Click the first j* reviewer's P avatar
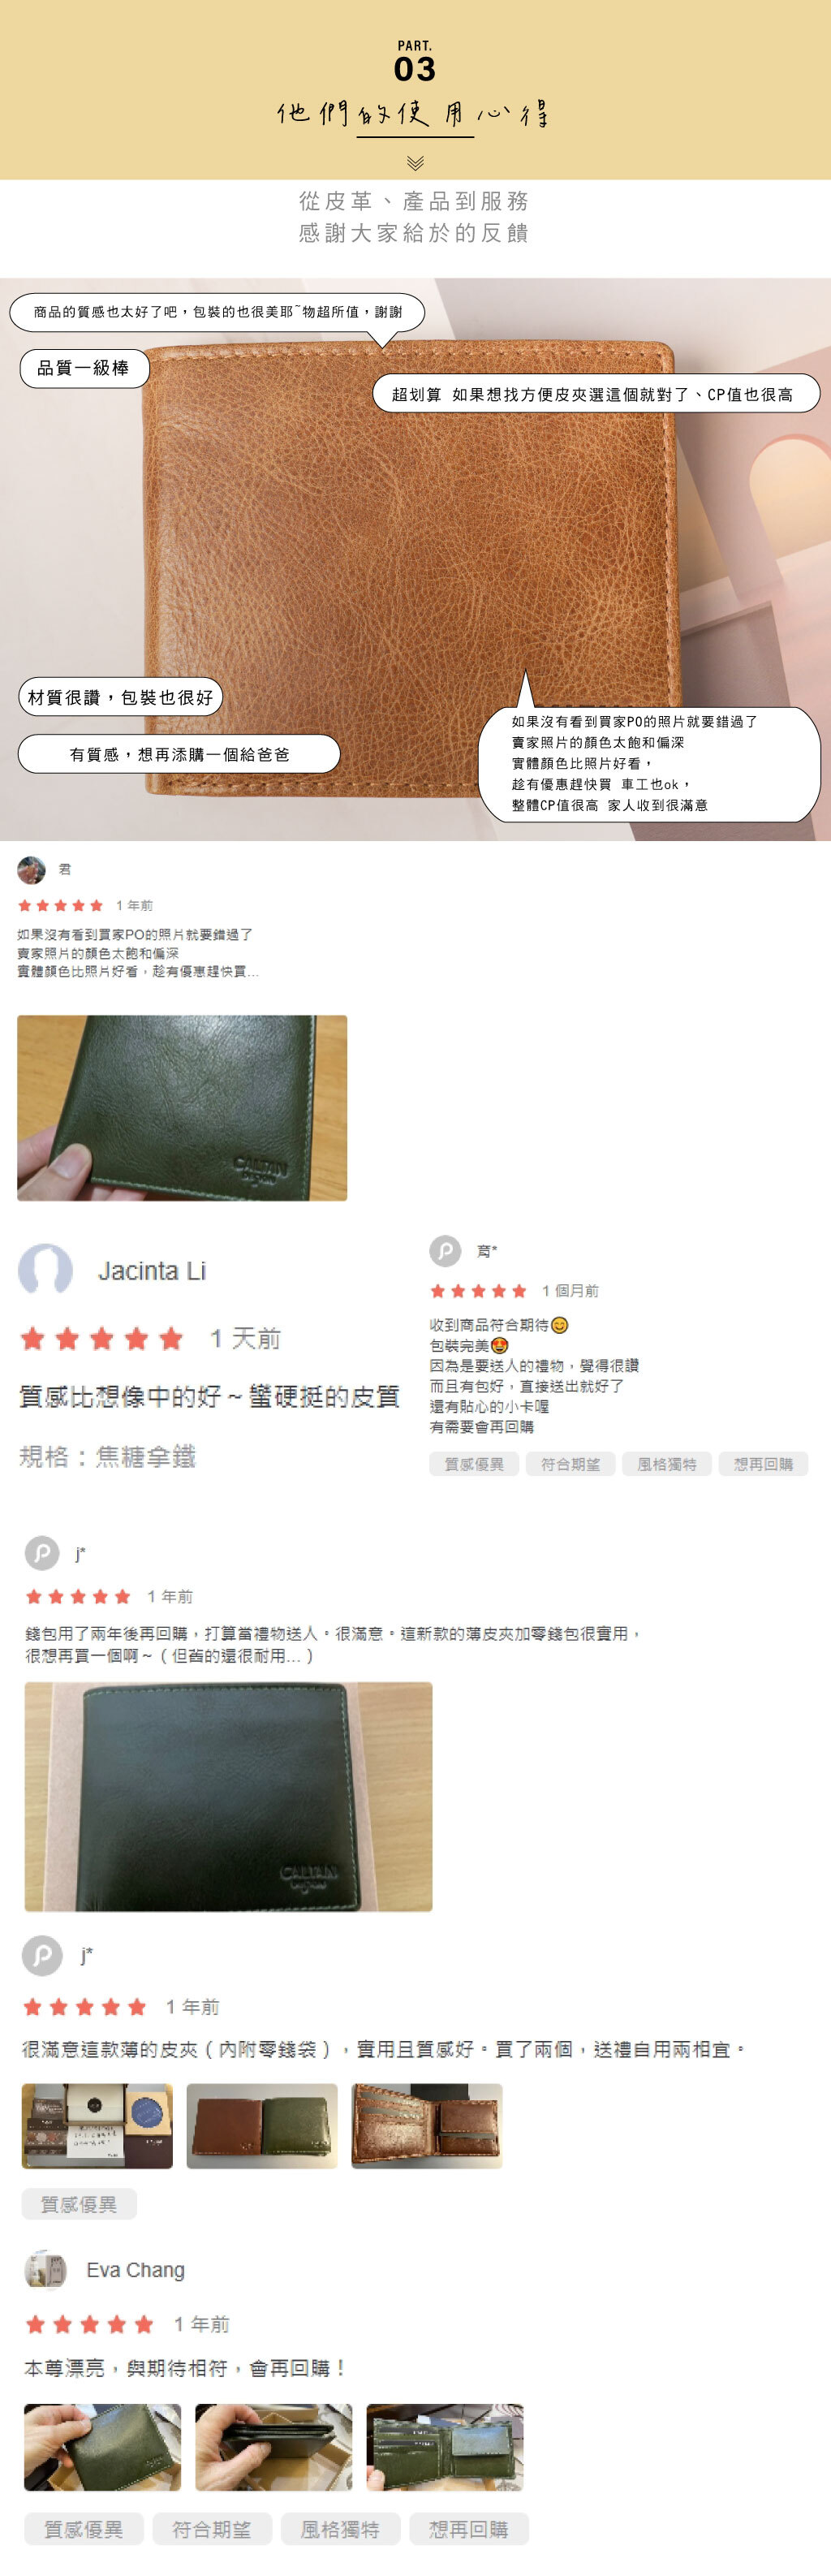Screen dimensions: 831x2576 click(41, 1553)
